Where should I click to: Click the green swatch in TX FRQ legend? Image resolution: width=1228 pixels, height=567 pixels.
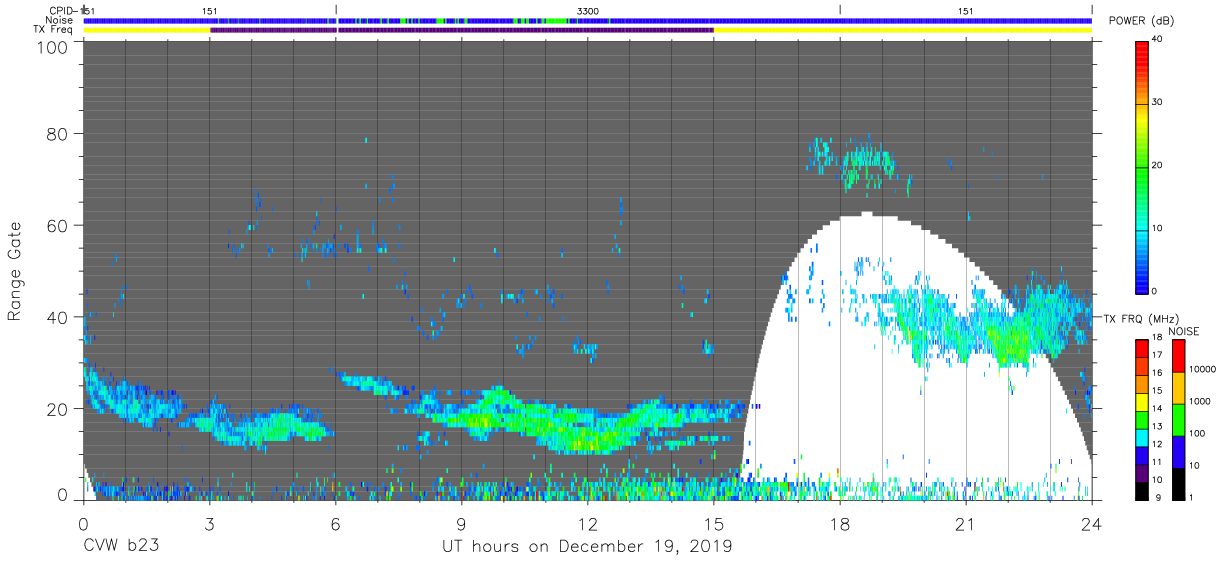[1141, 418]
